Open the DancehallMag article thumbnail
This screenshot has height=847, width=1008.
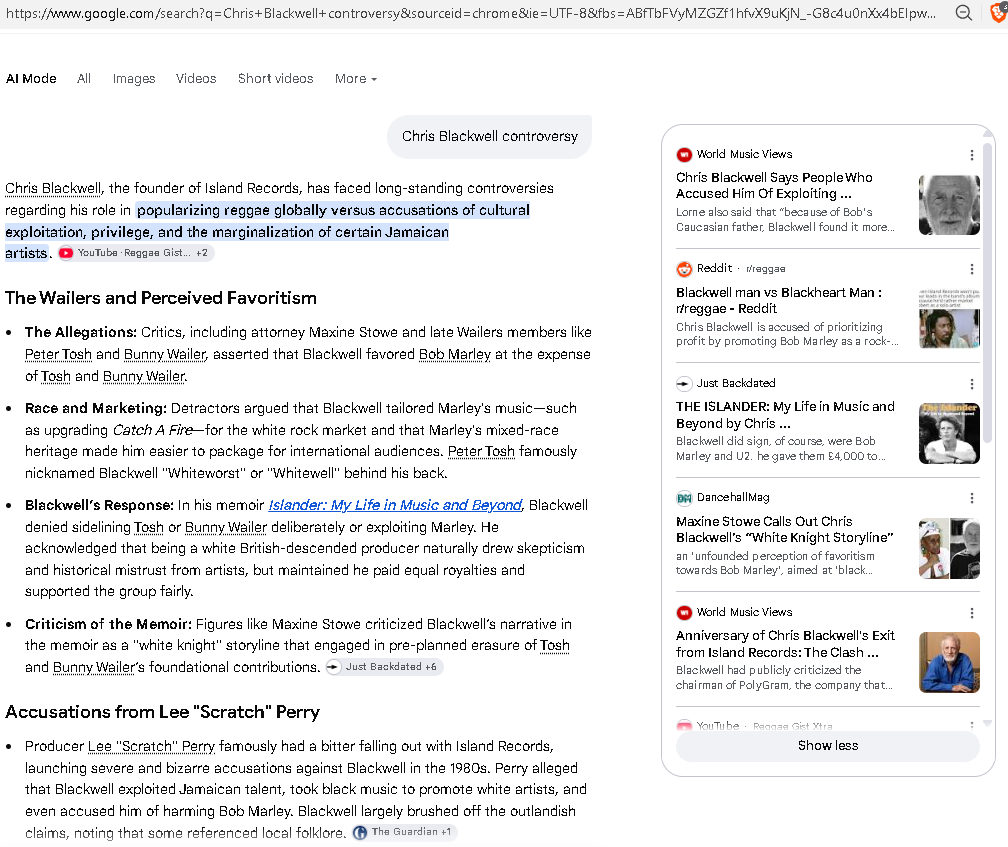(x=949, y=549)
